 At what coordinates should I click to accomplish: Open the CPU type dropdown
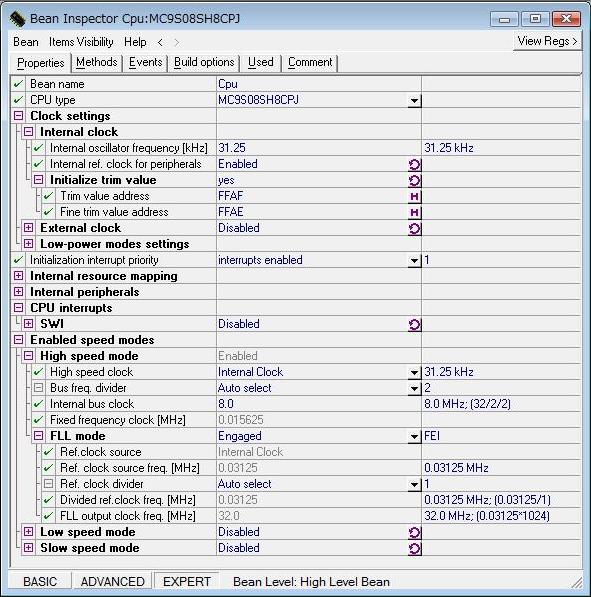(x=414, y=101)
